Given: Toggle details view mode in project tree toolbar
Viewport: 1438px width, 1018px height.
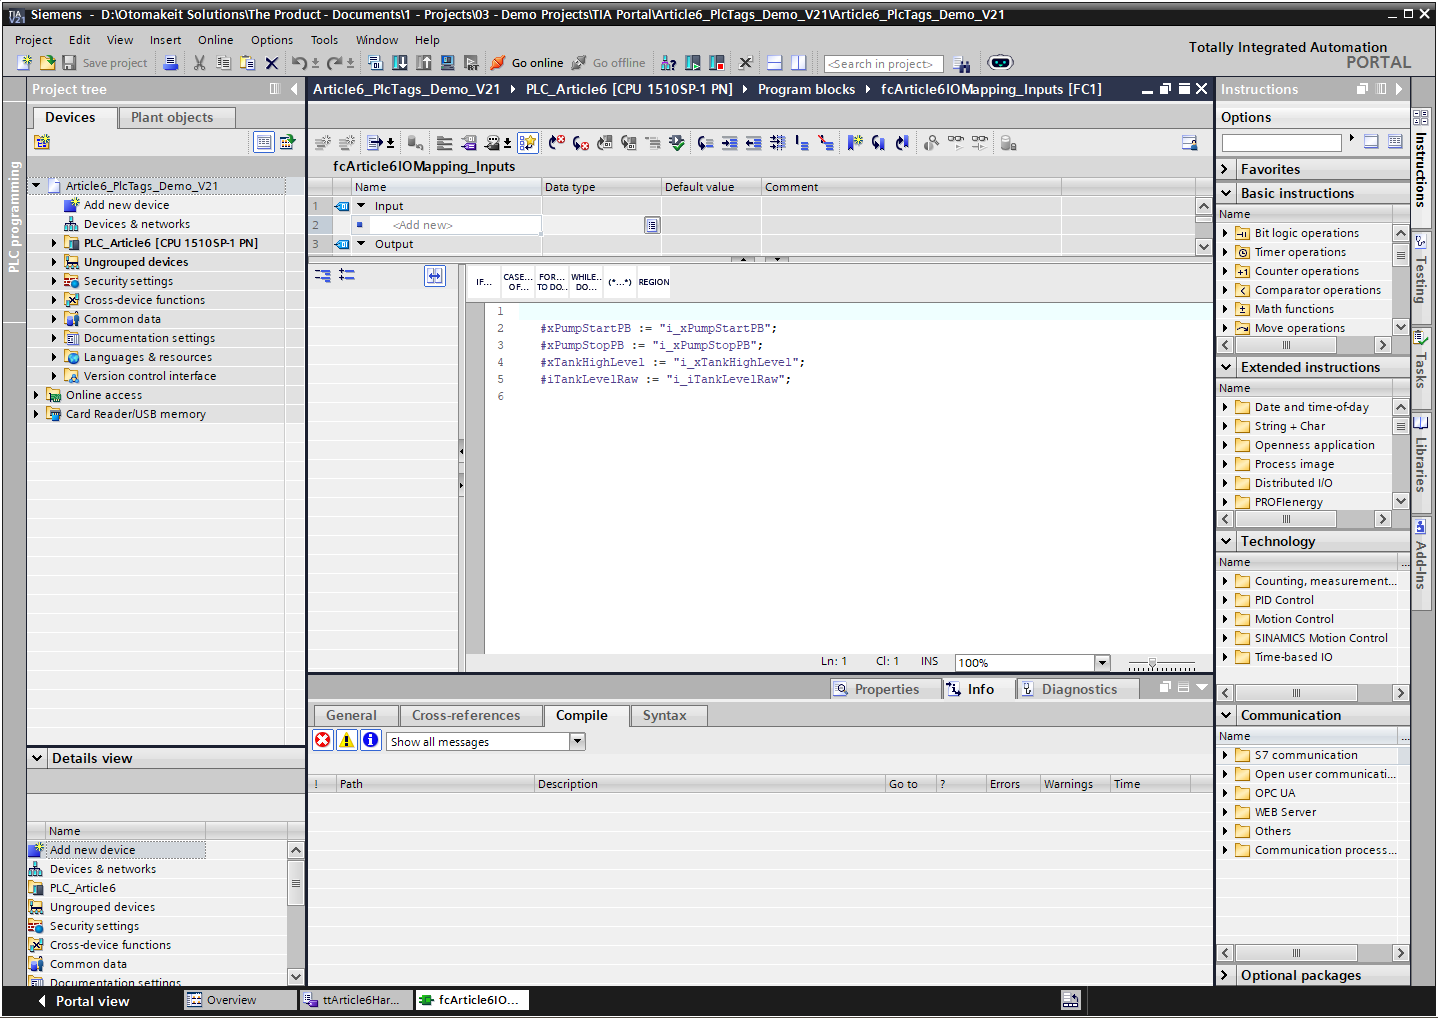Looking at the screenshot, I should [264, 142].
